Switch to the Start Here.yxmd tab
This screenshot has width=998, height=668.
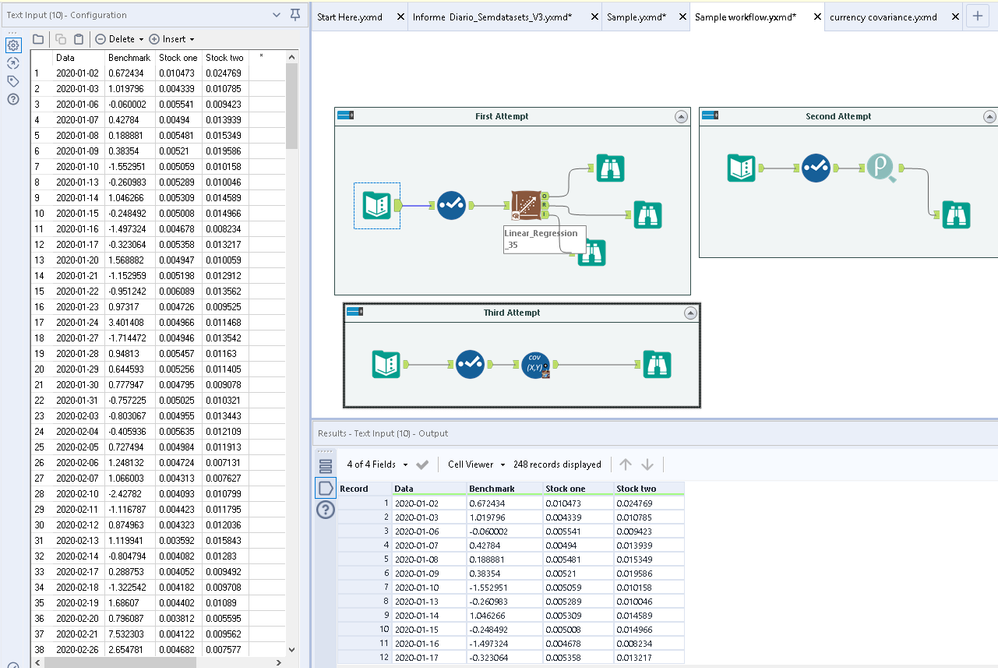click(352, 17)
